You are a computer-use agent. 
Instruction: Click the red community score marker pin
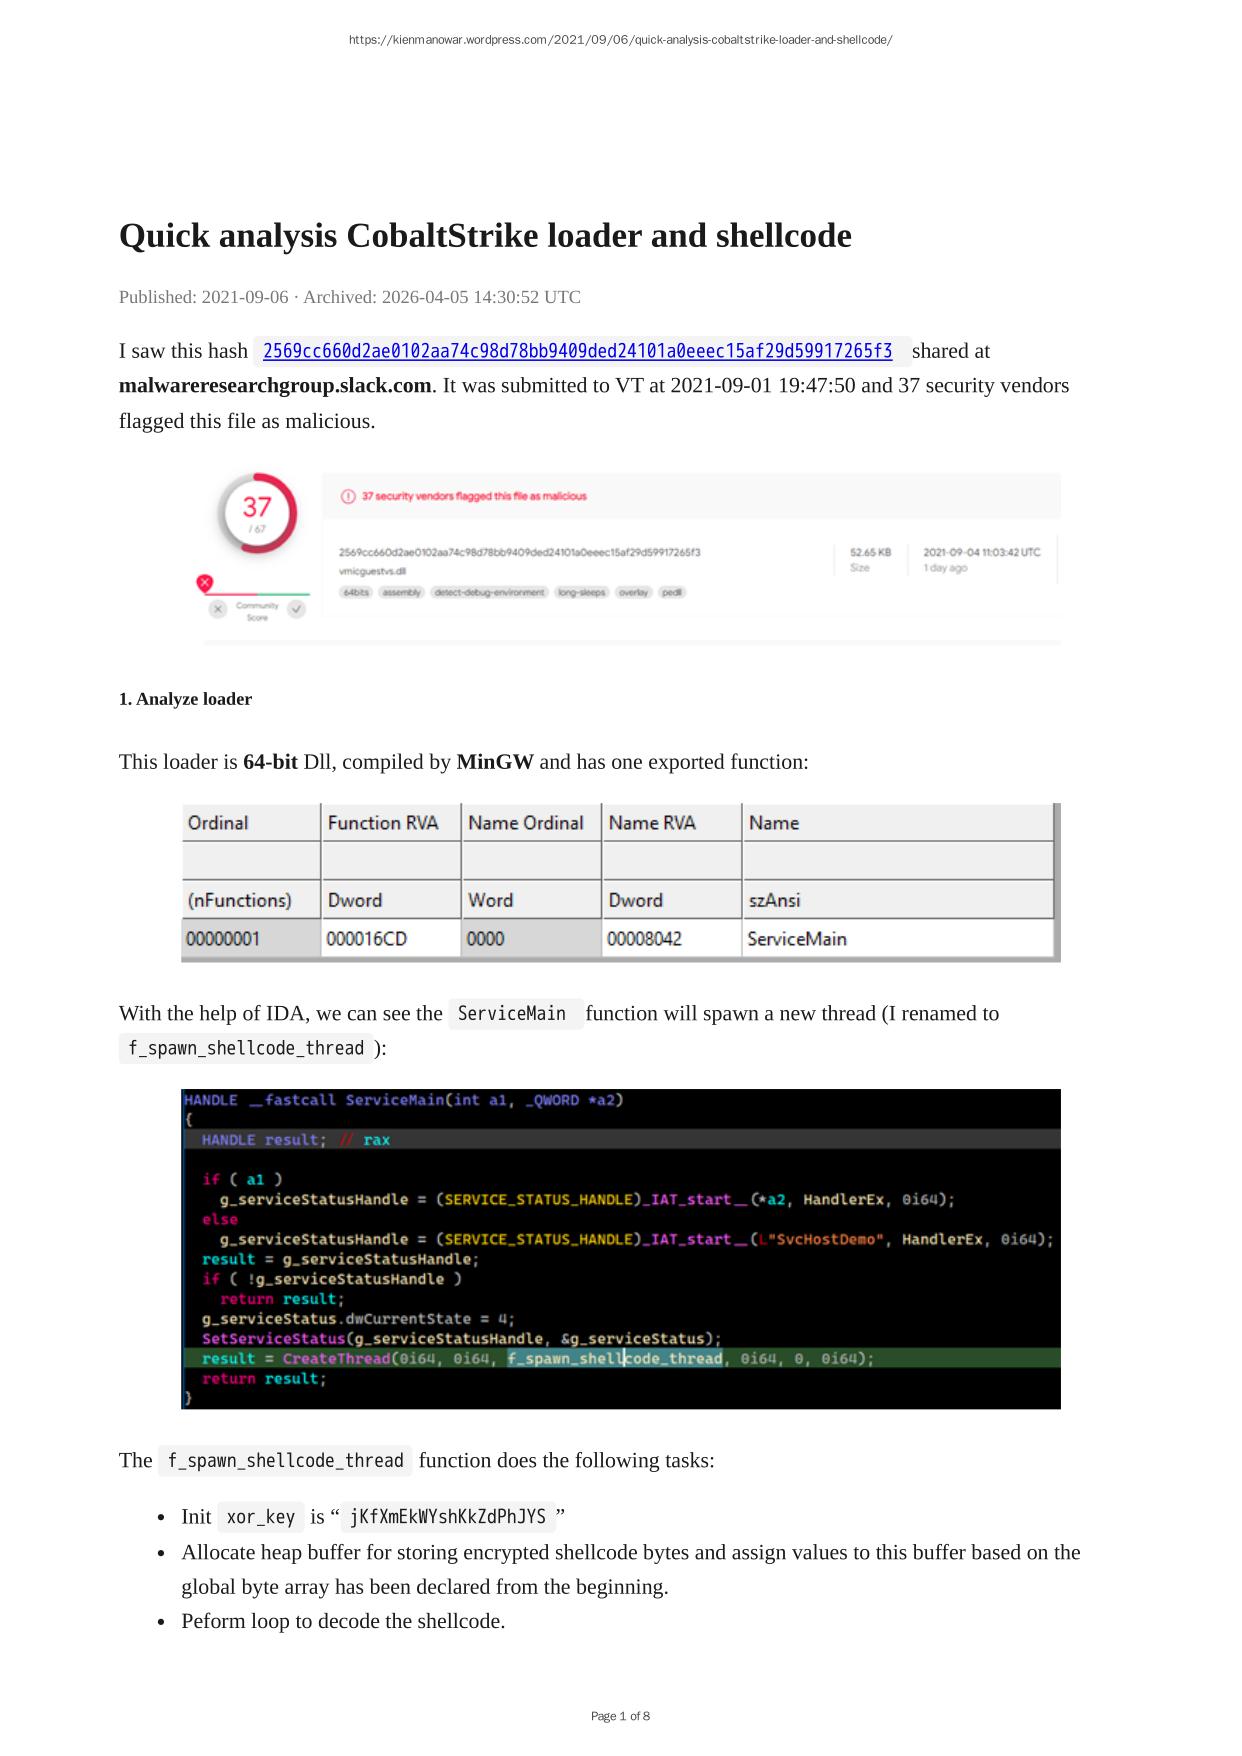pos(205,583)
